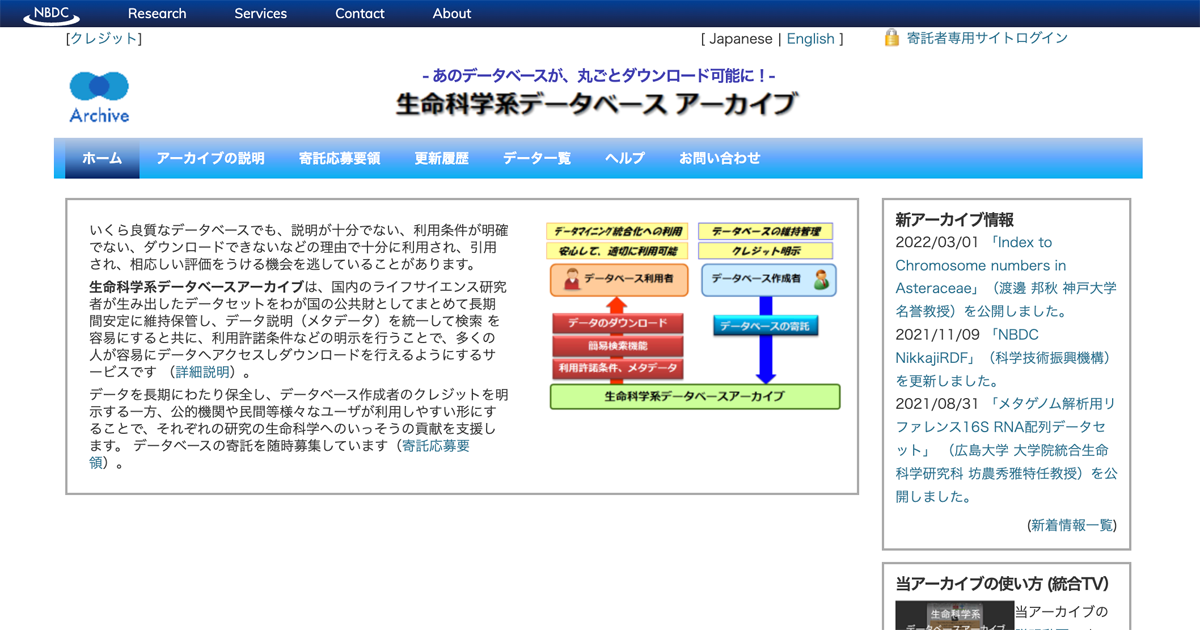The height and width of the screenshot is (630, 1200).
Task: Open the 詳細説明 link
Action: (x=203, y=372)
